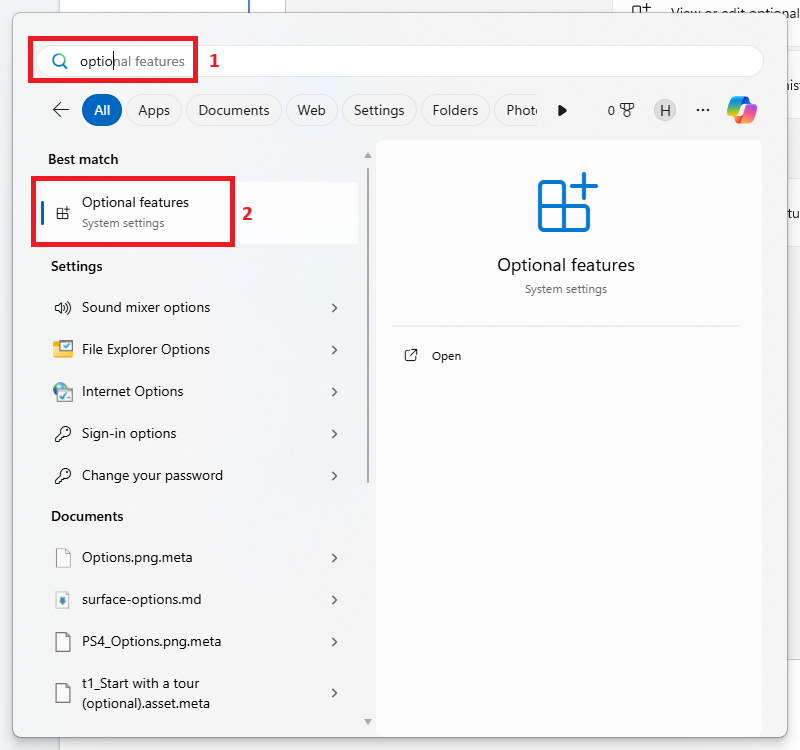Click the Optional features result icon
The height and width of the screenshot is (750, 800).
click(x=63, y=213)
